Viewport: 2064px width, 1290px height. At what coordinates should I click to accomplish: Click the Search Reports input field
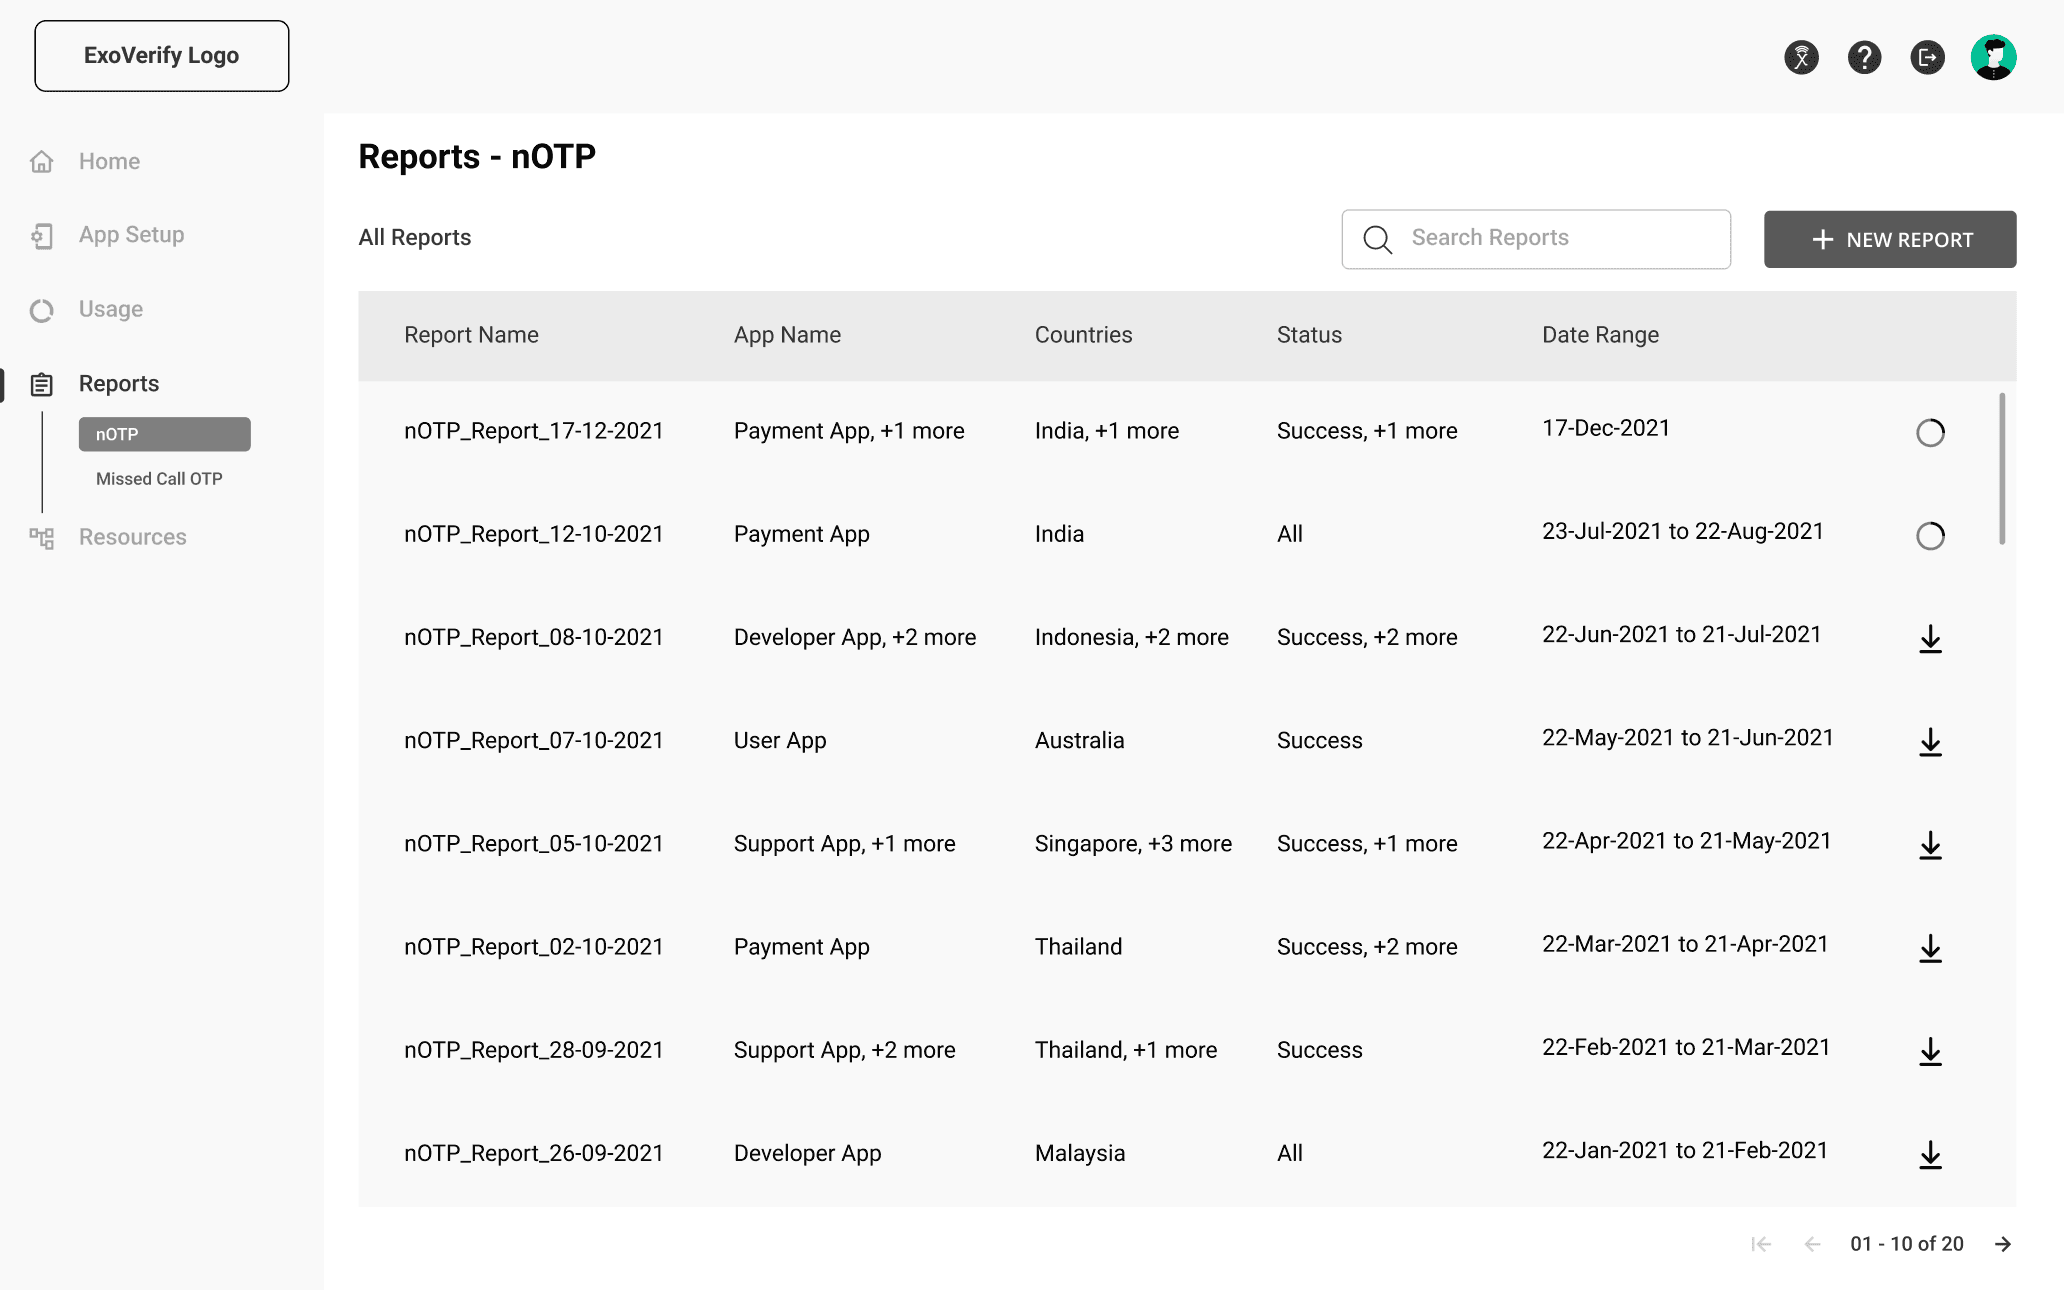click(1550, 238)
